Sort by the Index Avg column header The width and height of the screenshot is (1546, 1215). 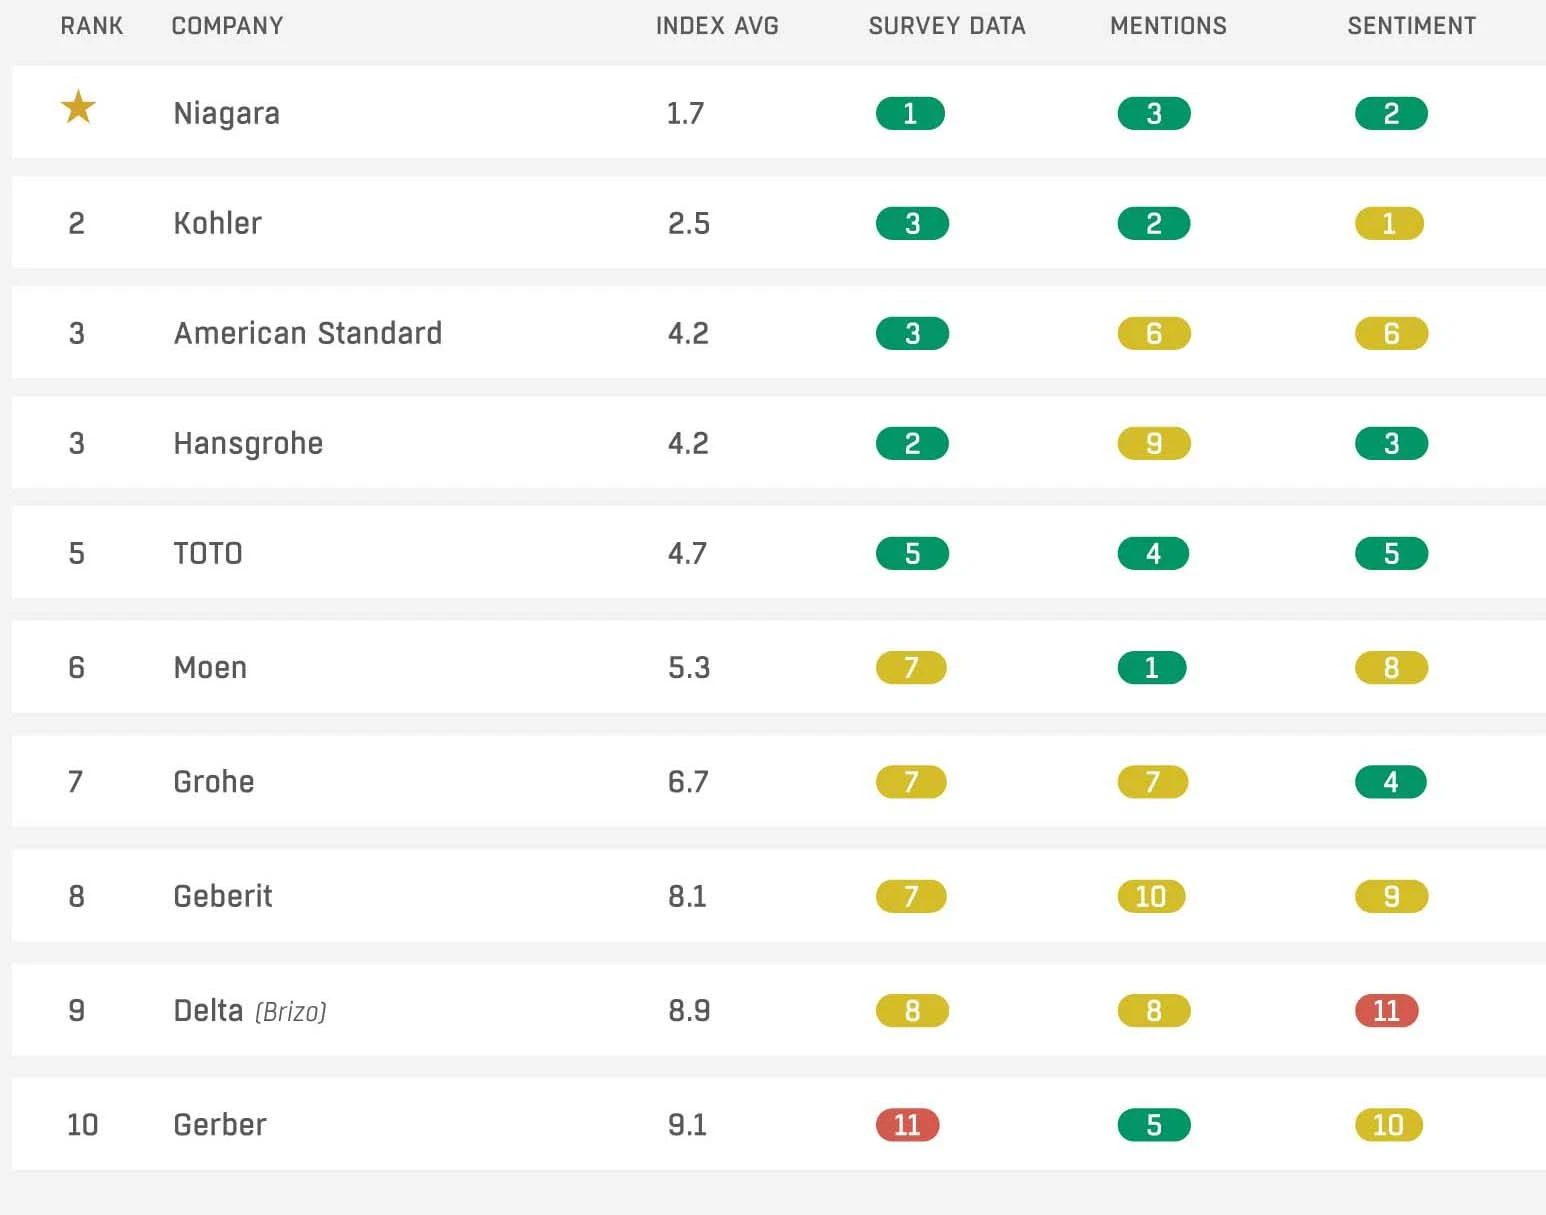pos(717,26)
